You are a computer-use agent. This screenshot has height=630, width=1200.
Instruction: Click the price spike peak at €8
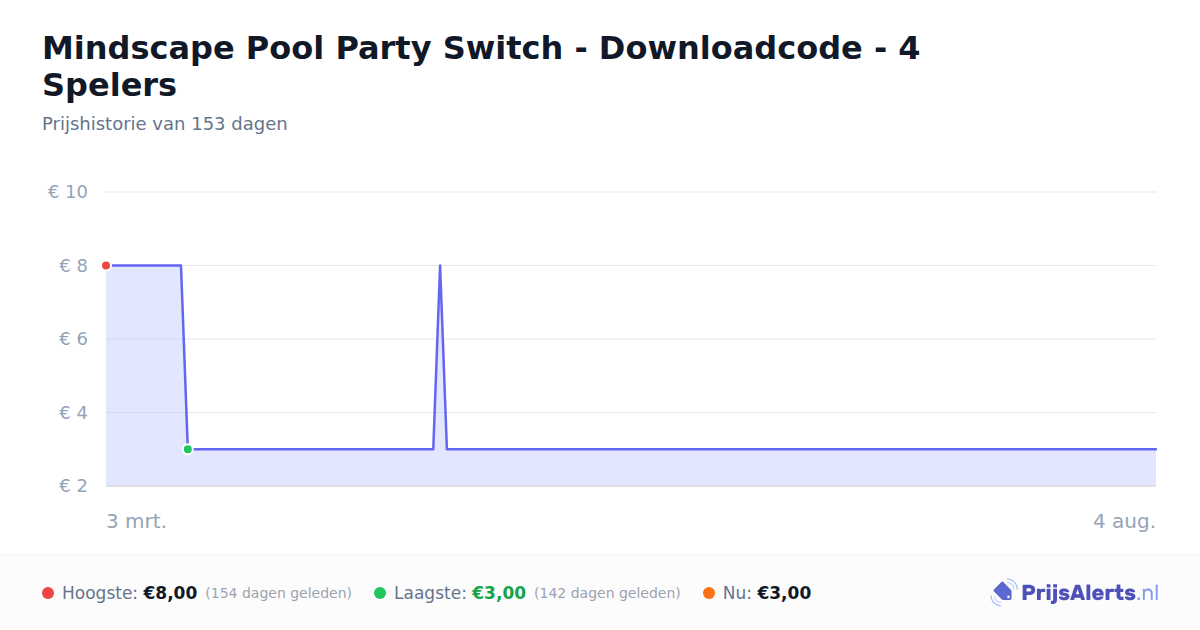[440, 266]
